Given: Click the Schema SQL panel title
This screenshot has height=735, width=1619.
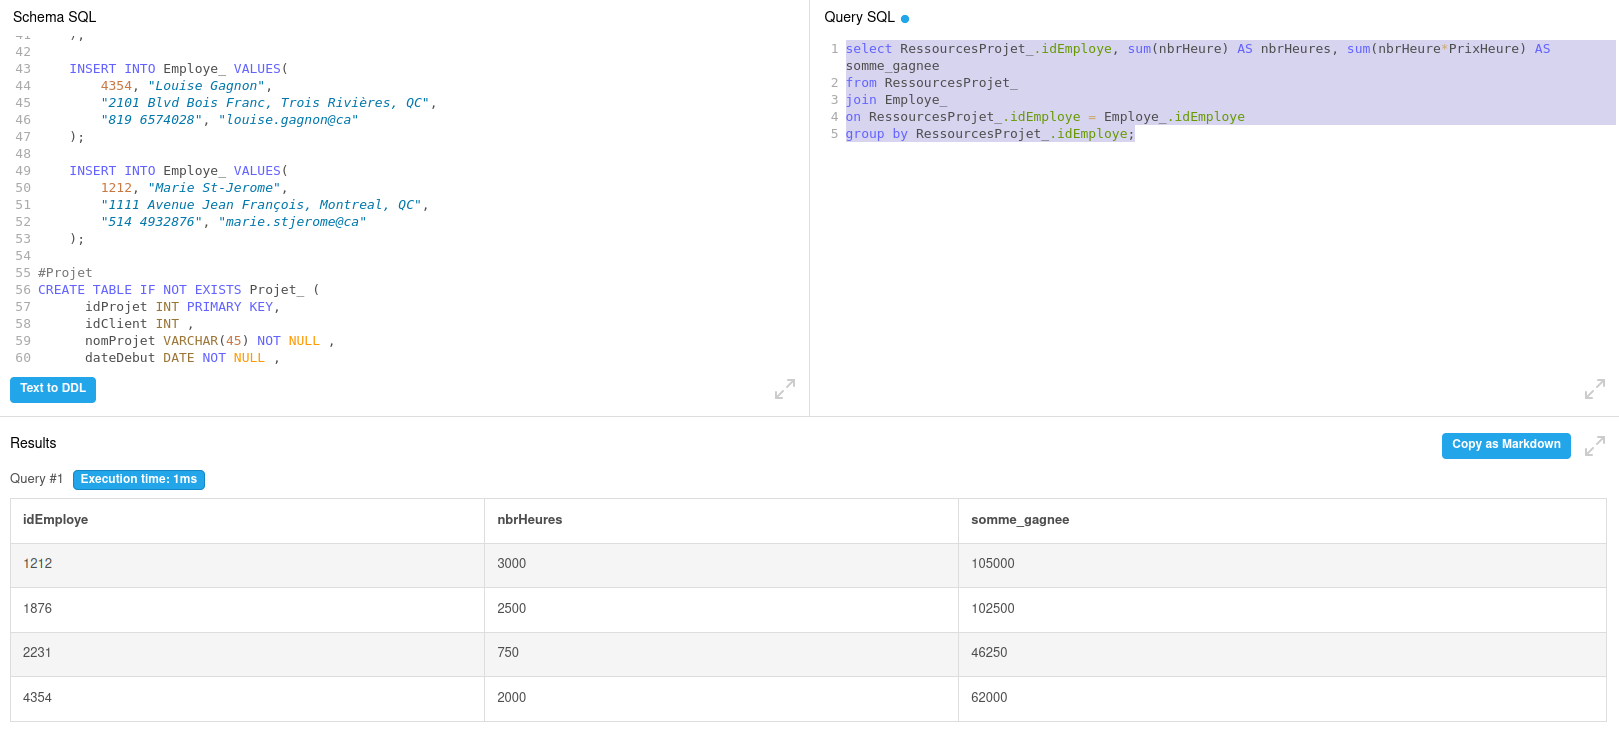Looking at the screenshot, I should tap(54, 17).
